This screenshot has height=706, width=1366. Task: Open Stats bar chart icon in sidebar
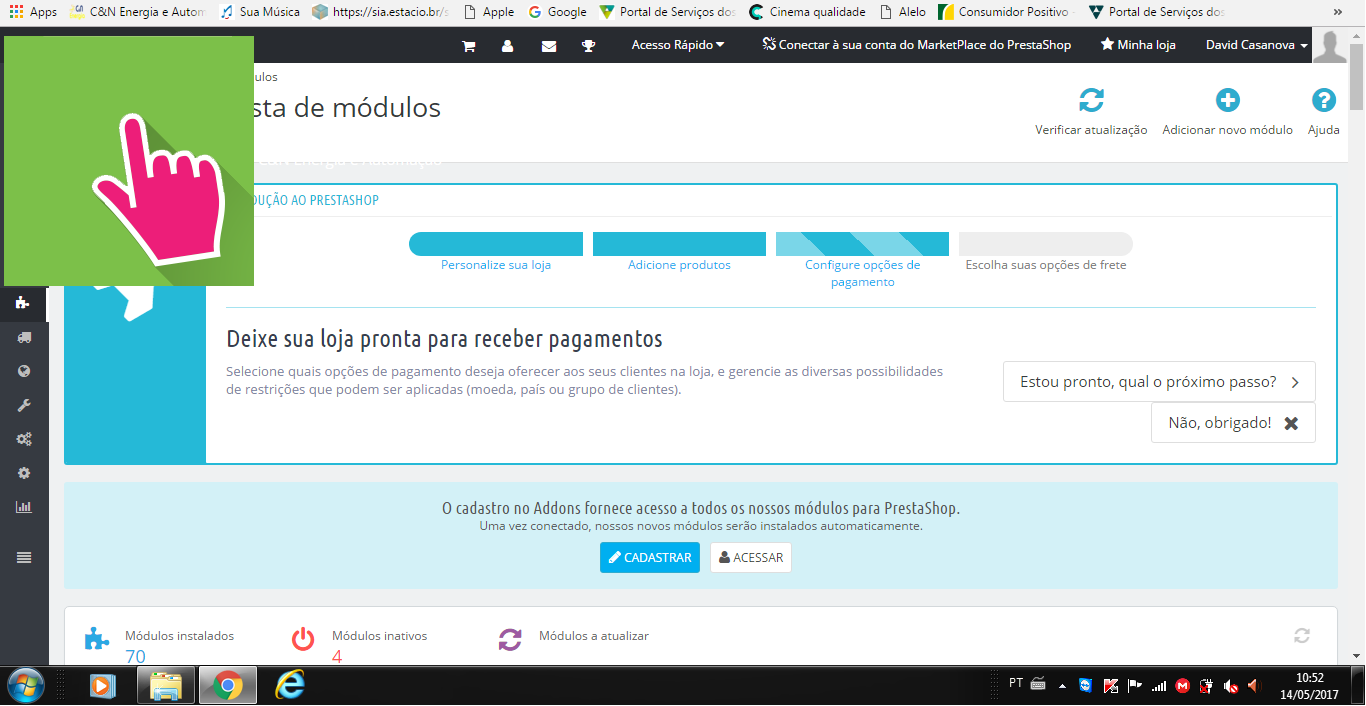[x=24, y=507]
